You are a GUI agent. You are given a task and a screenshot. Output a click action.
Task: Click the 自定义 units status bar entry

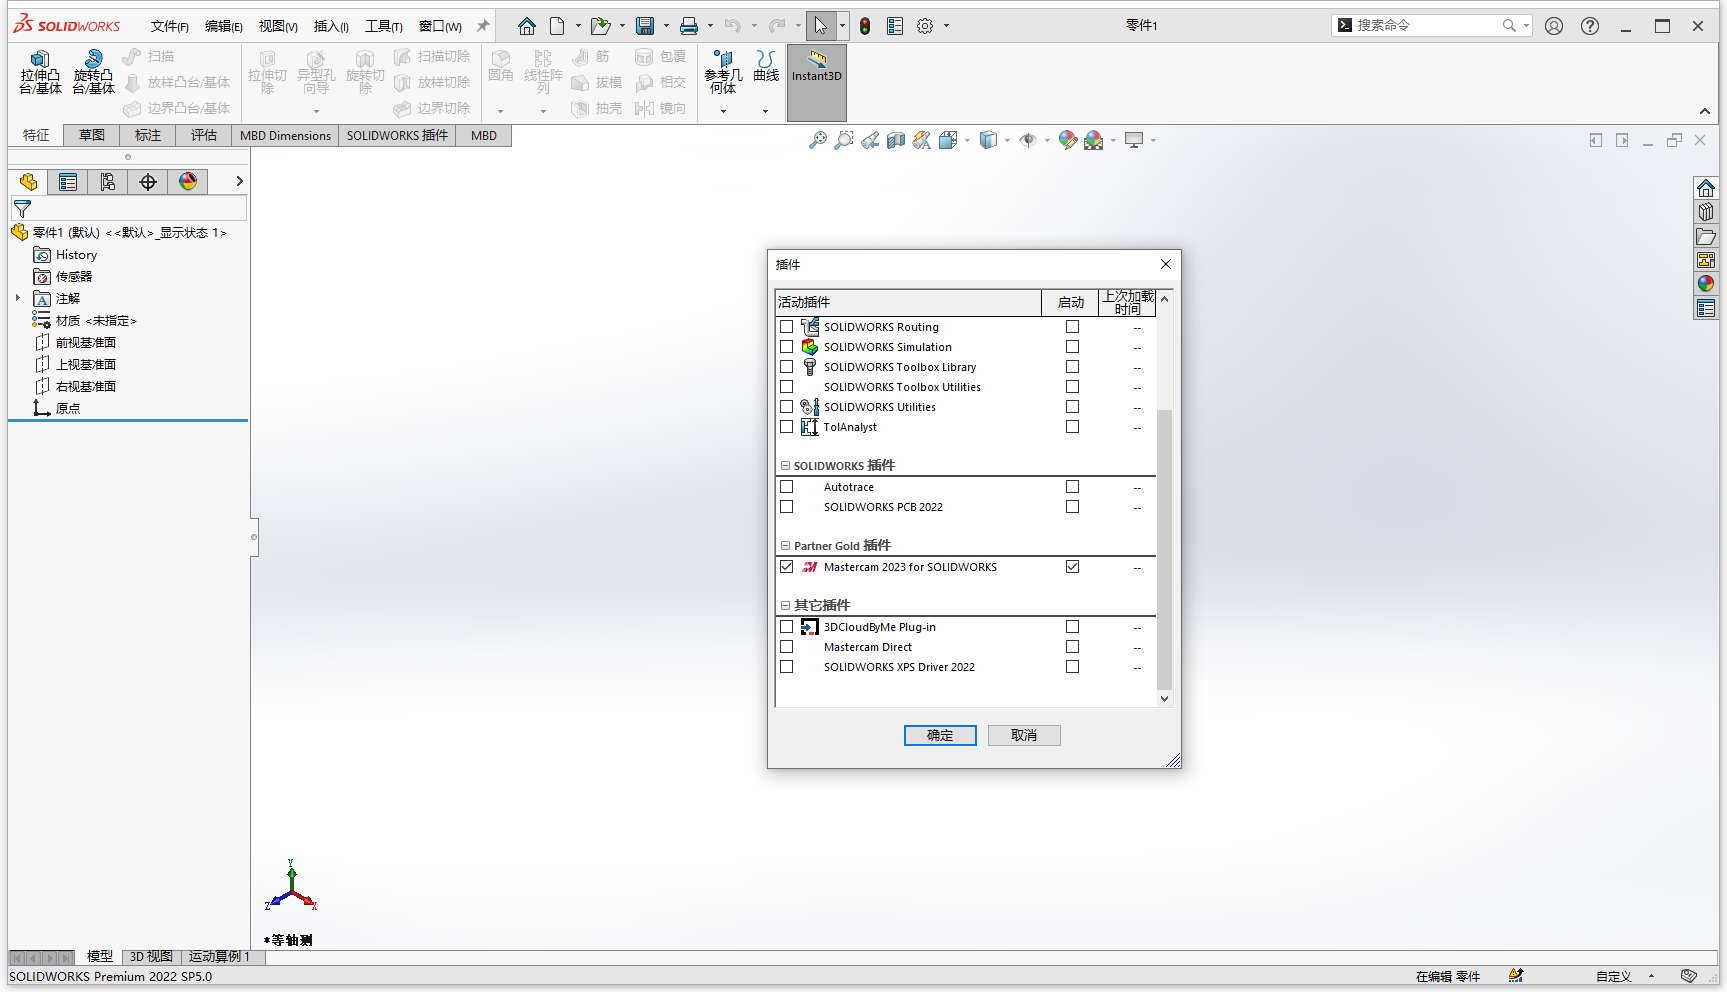point(1613,977)
